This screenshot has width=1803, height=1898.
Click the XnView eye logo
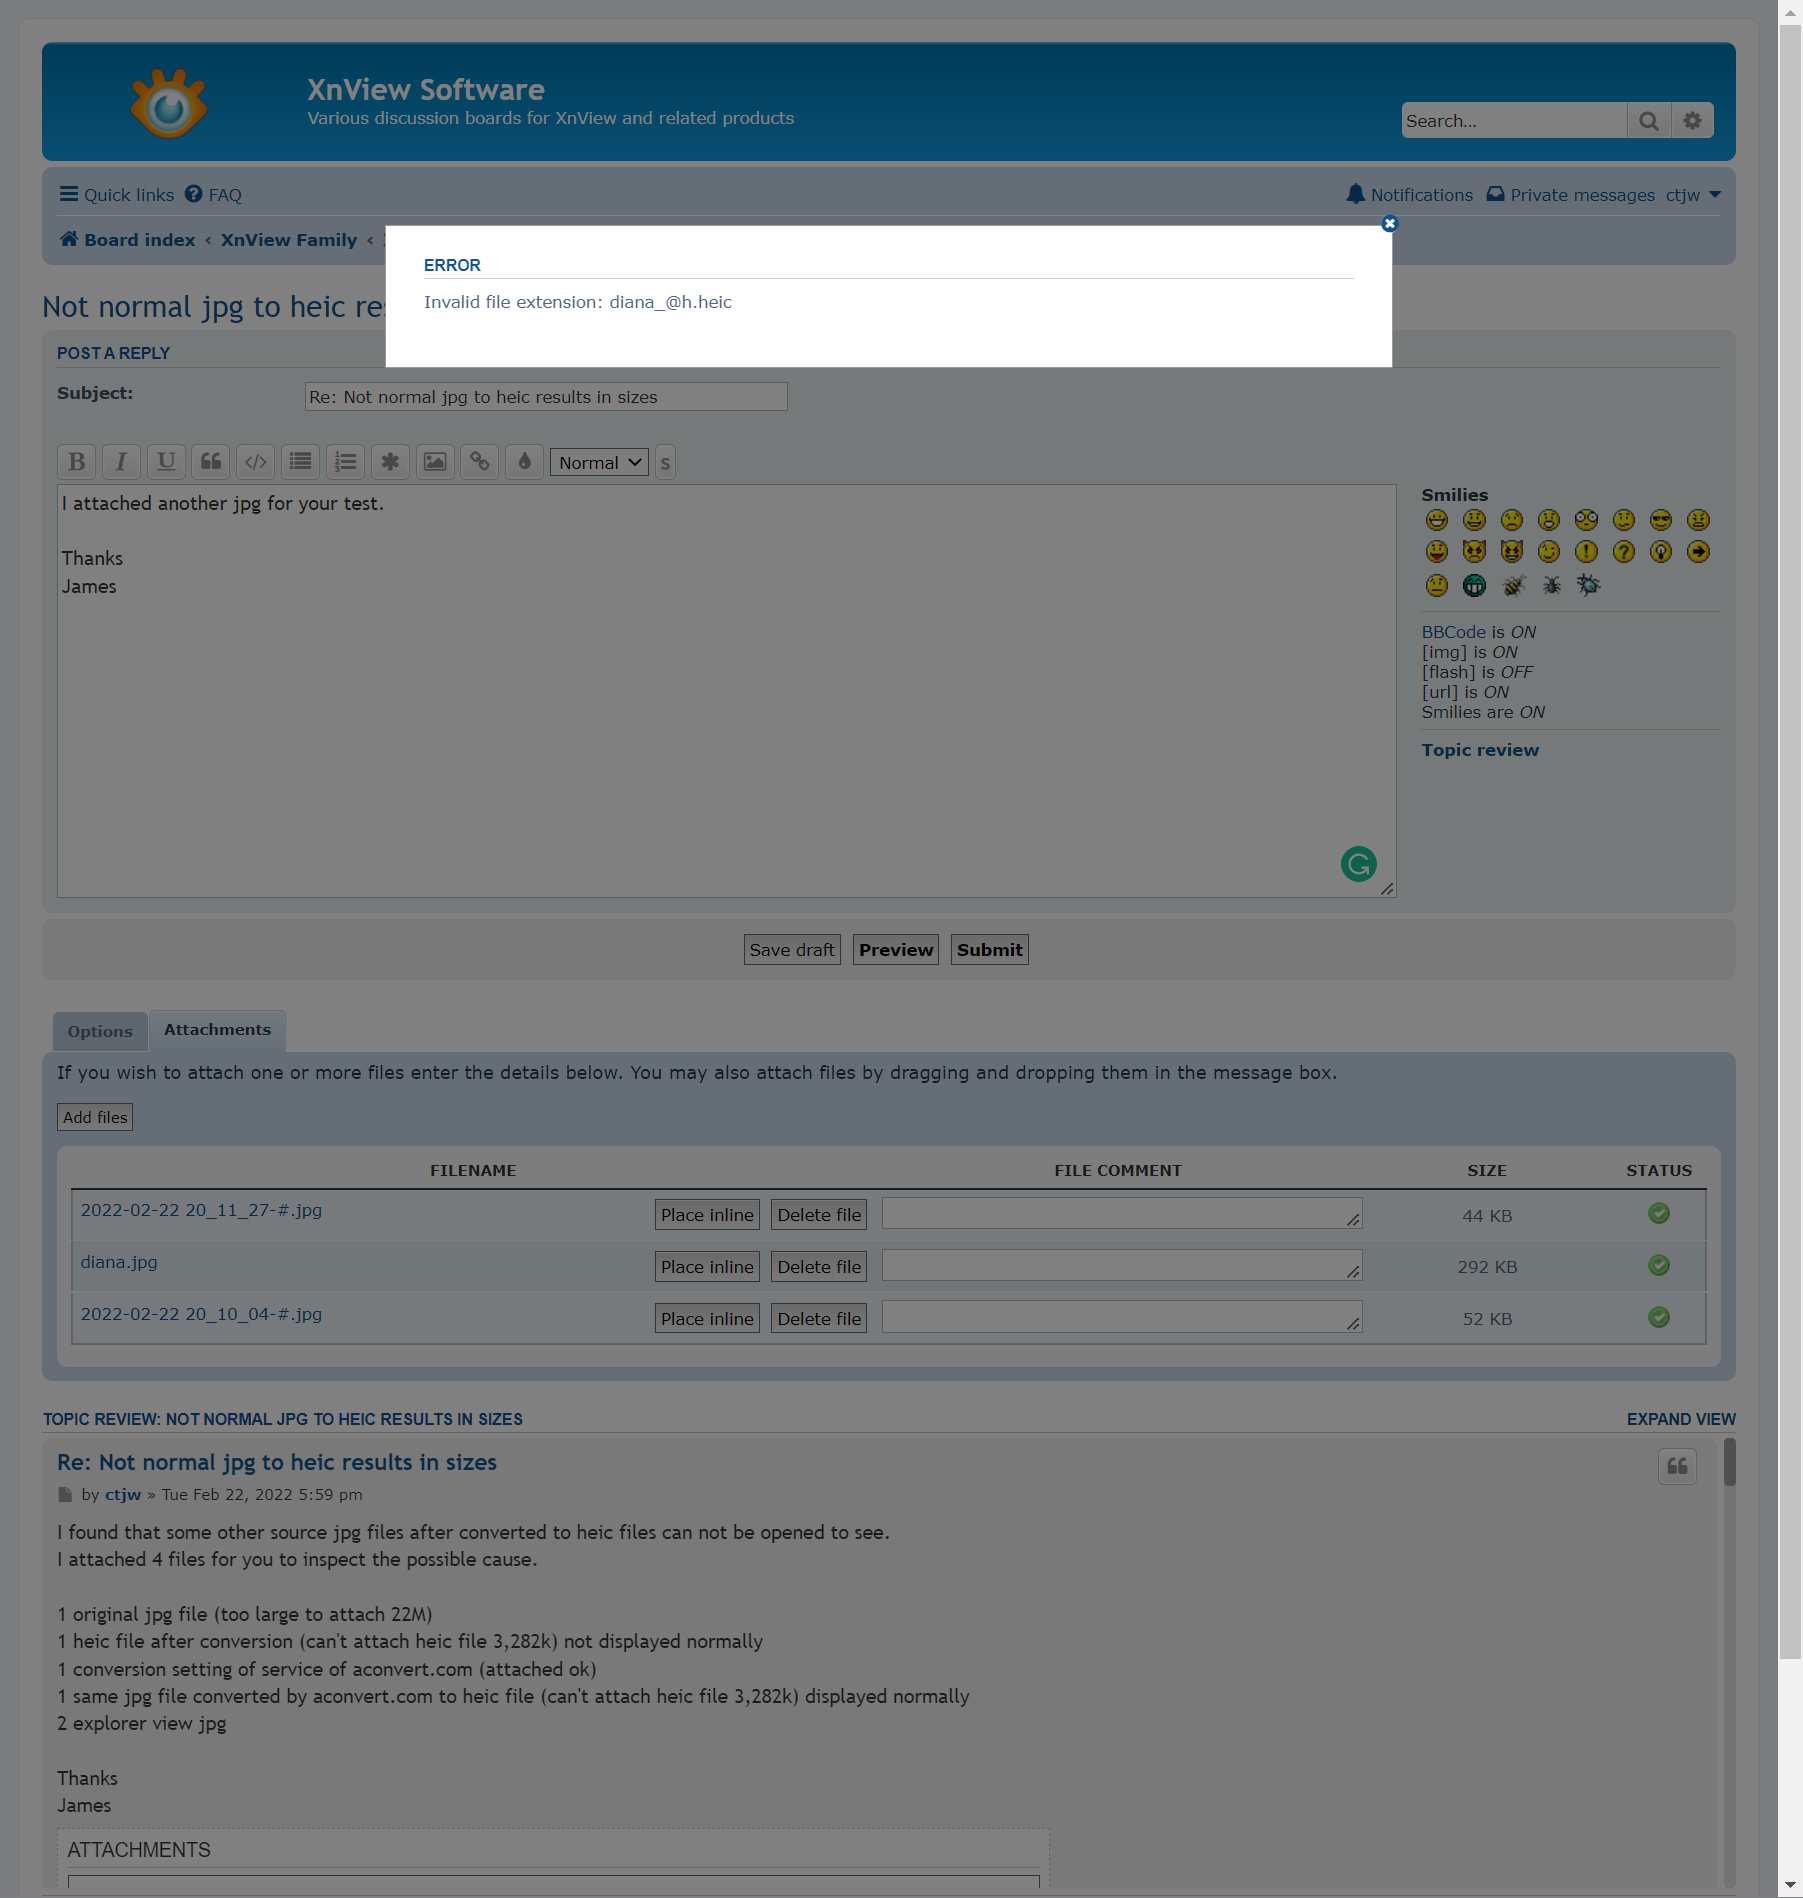click(x=169, y=104)
